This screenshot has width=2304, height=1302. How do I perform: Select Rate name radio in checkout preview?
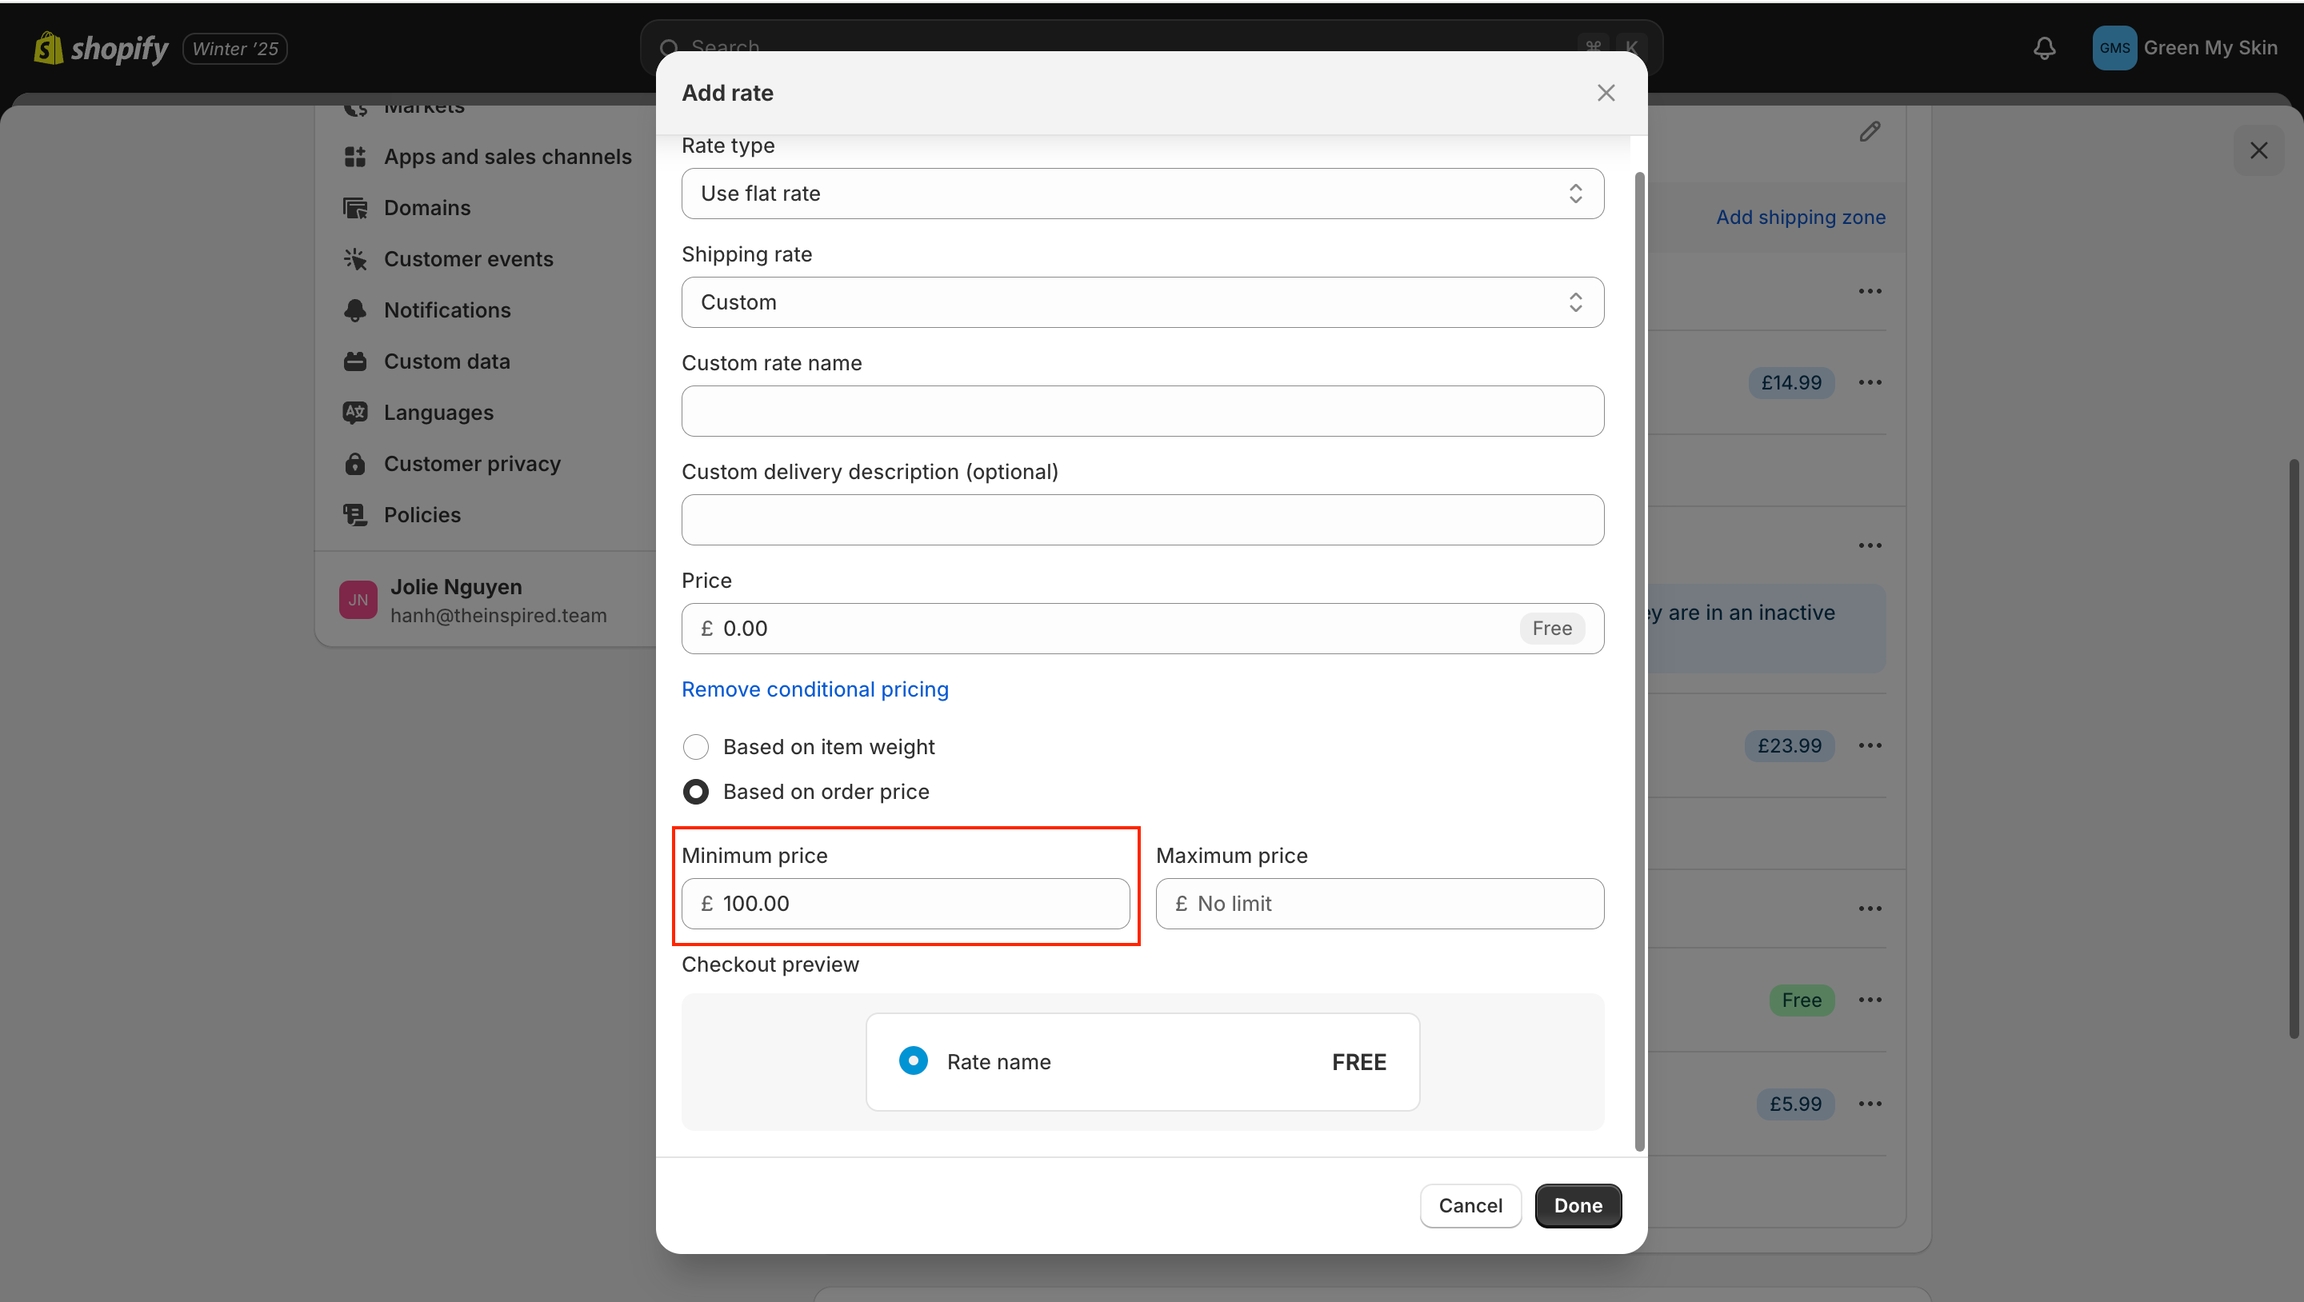coord(913,1061)
